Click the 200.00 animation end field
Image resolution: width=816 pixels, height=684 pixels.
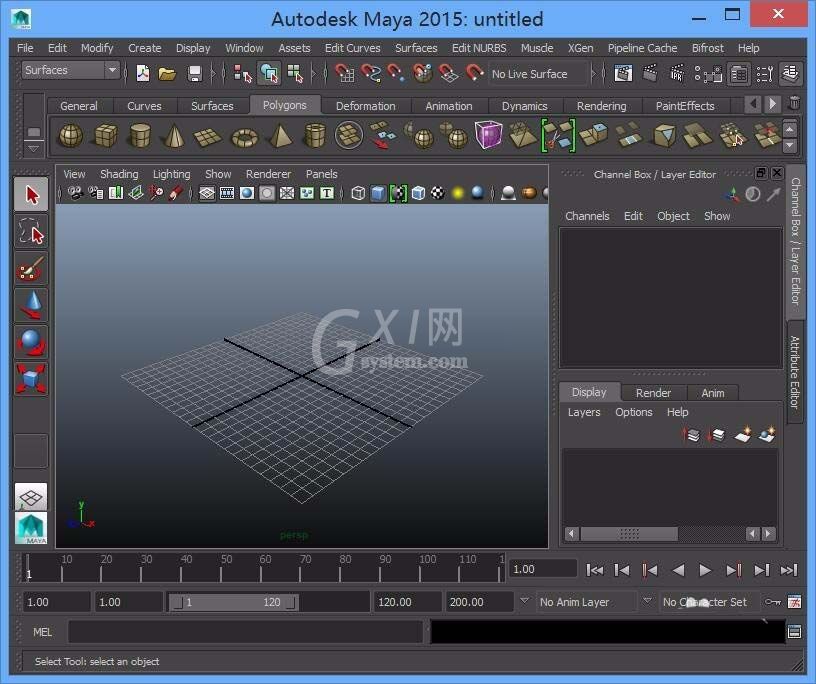pyautogui.click(x=478, y=602)
